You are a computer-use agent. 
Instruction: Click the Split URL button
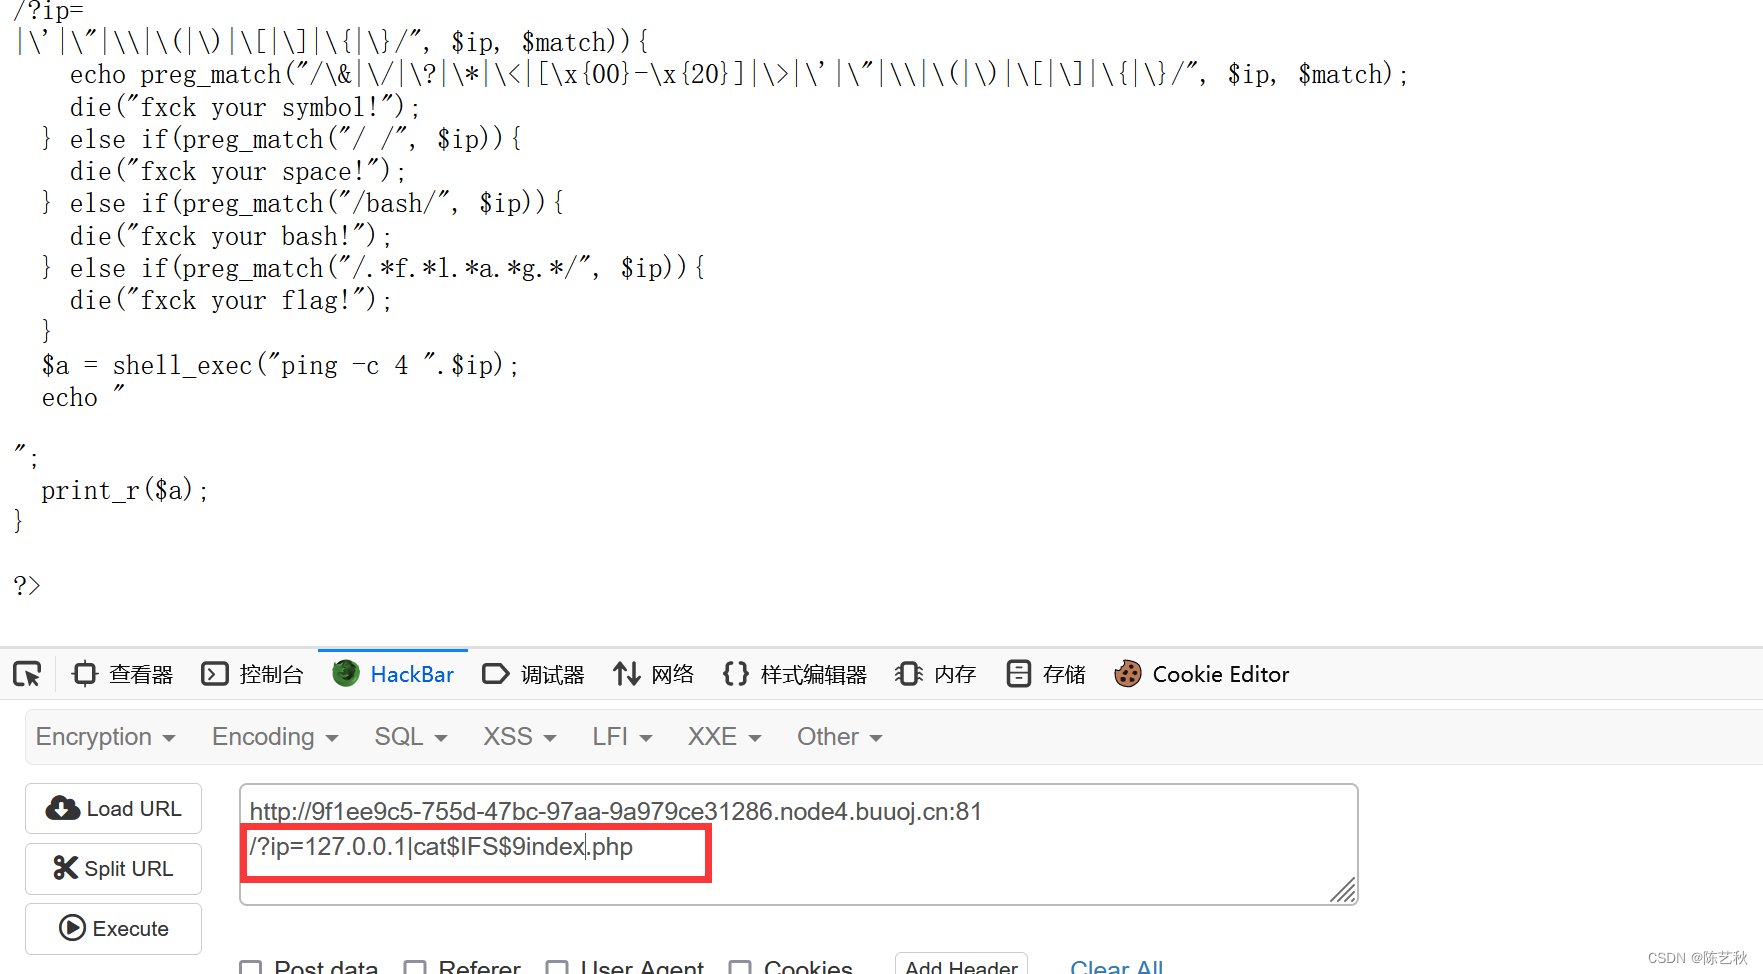(x=114, y=869)
